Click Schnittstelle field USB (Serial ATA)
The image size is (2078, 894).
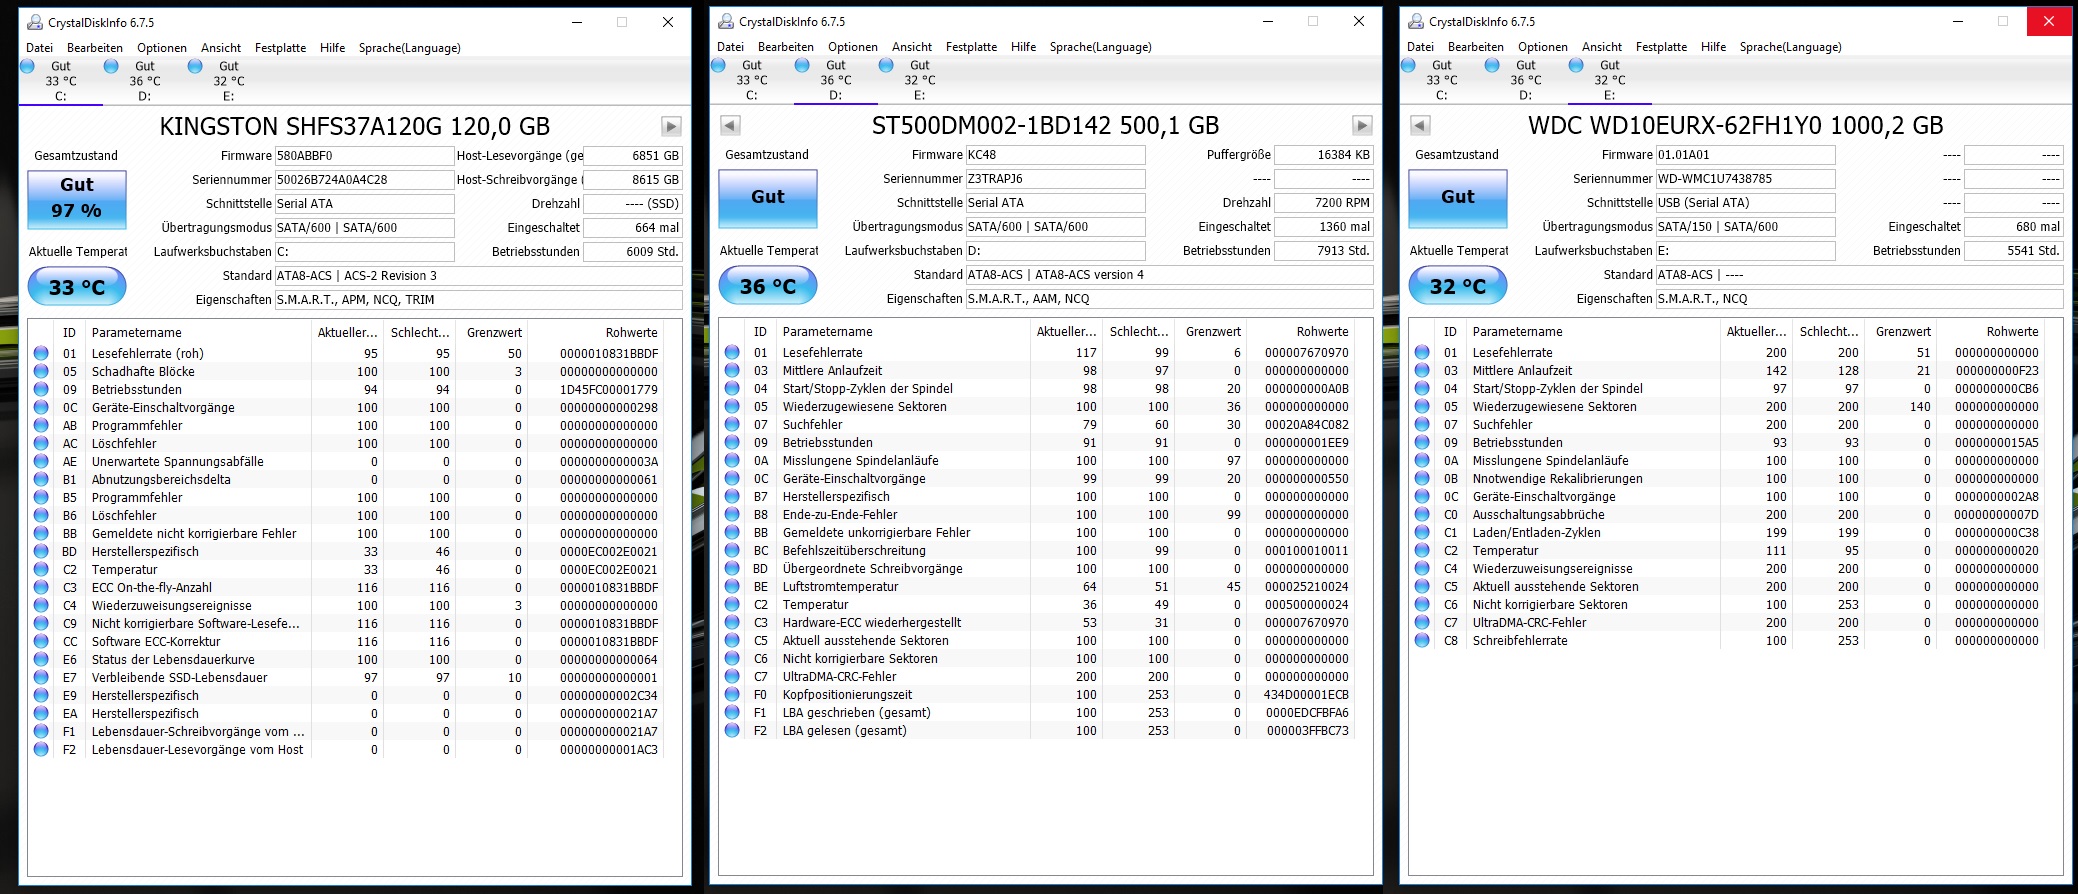tap(1745, 203)
